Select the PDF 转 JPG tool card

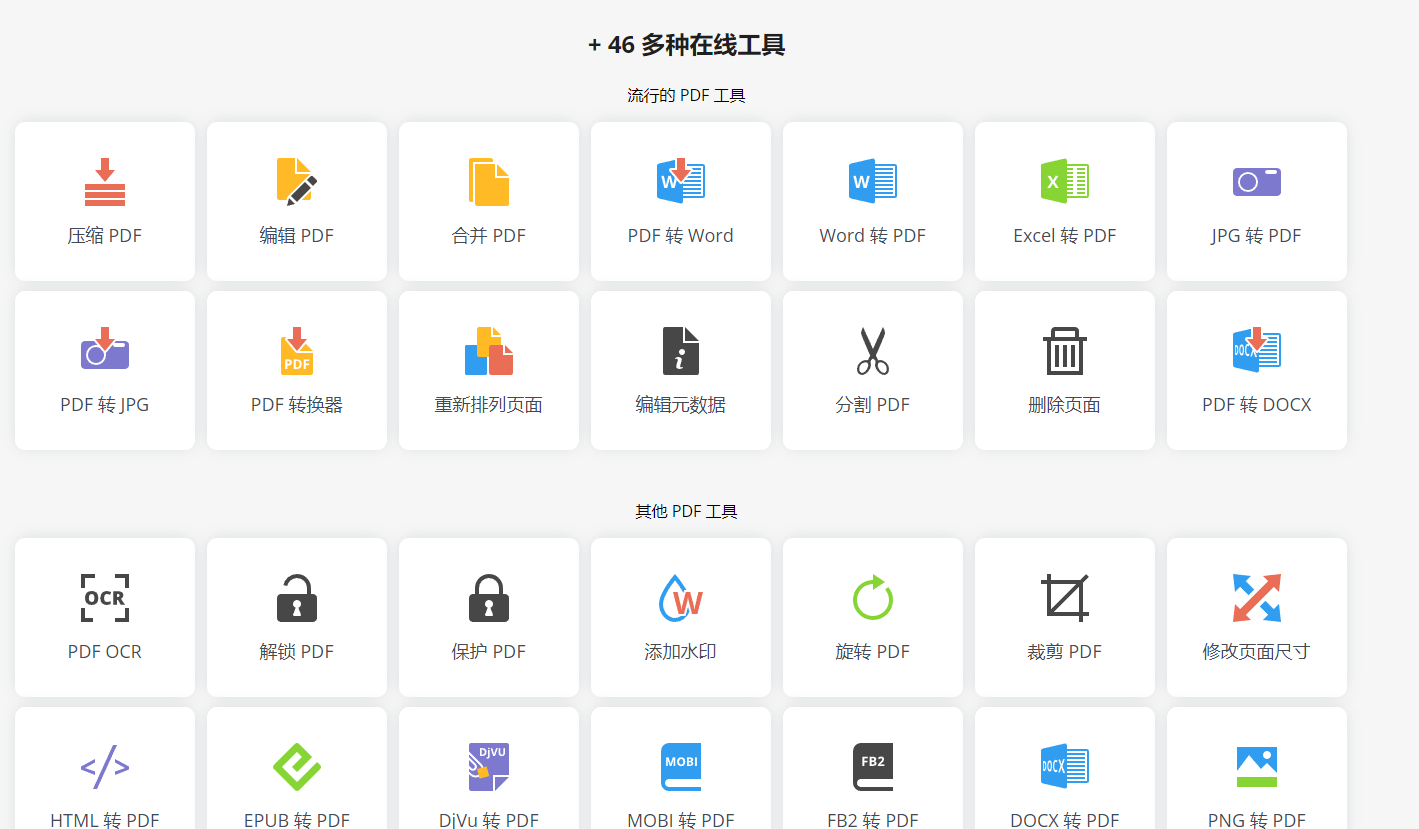(x=105, y=371)
